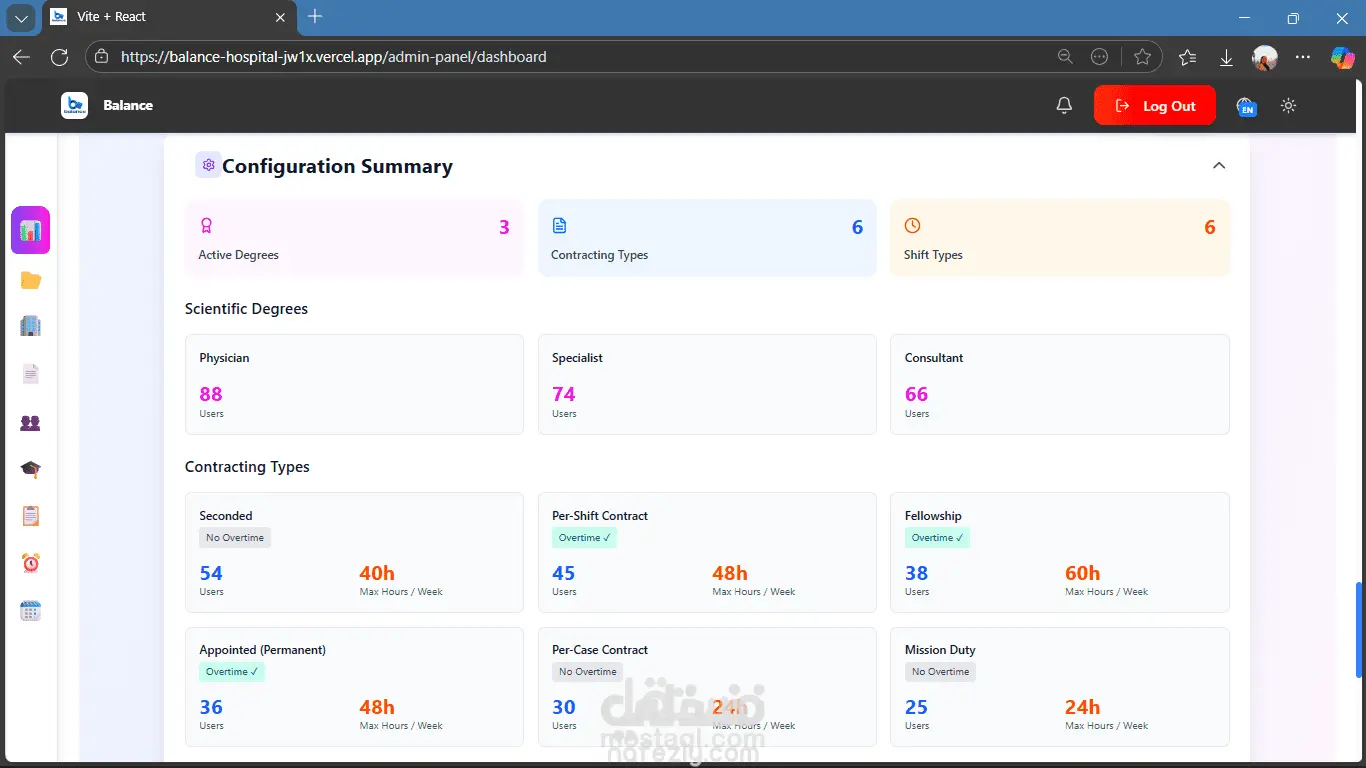The image size is (1366, 768).
Task: Open the browser profile avatar
Action: tap(1265, 57)
